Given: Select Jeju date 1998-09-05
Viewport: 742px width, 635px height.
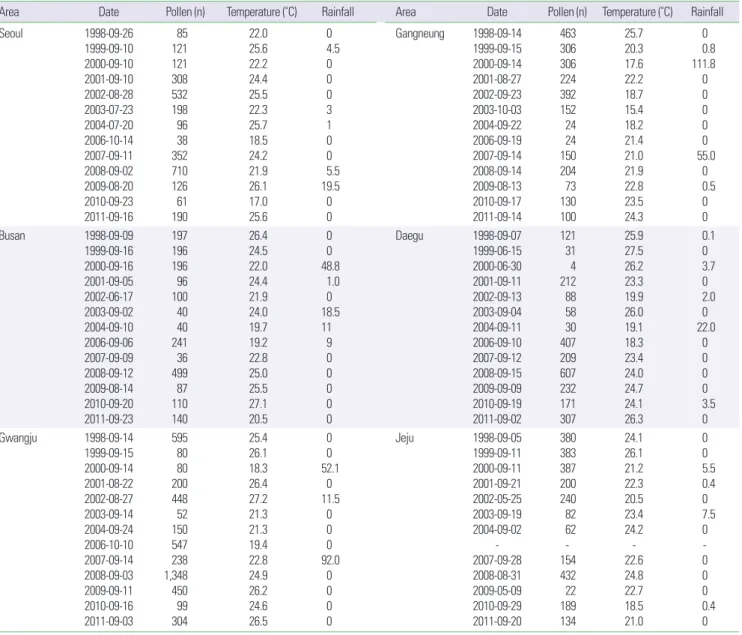Looking at the screenshot, I should point(497,438).
